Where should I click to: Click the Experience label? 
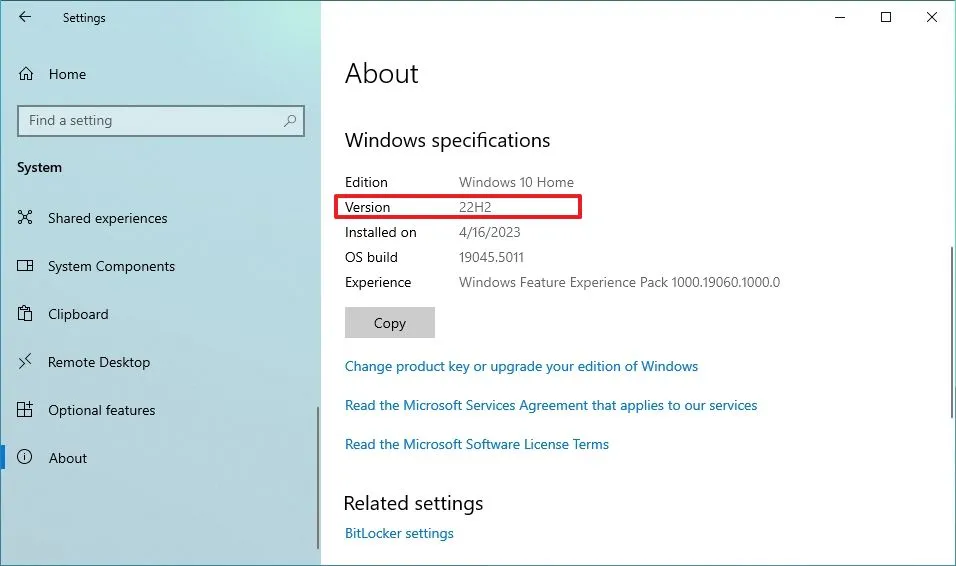coord(378,282)
